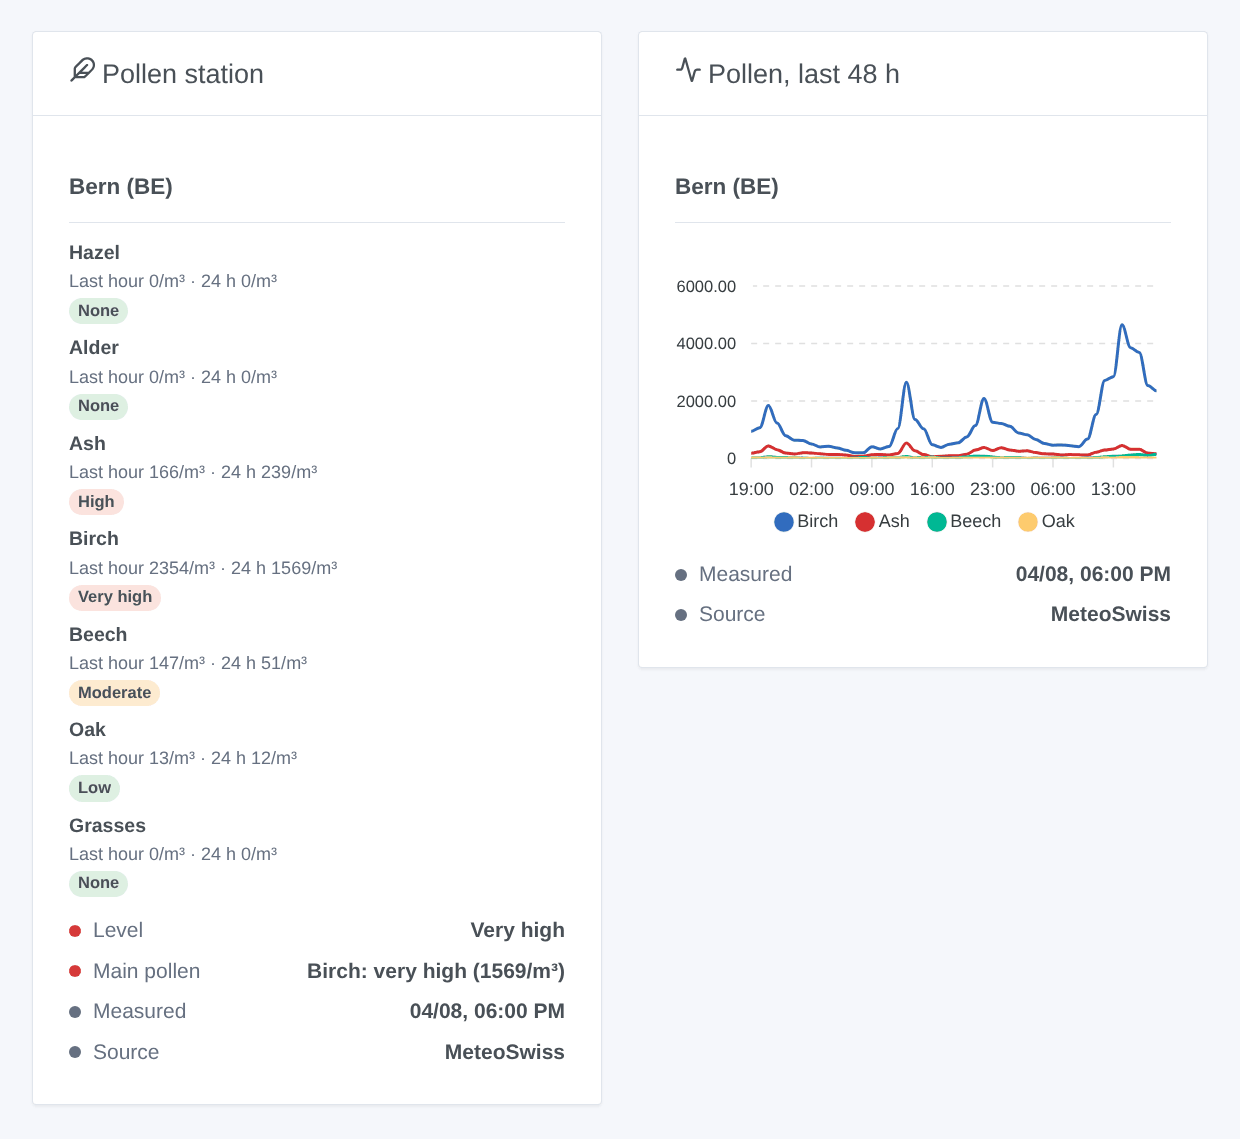The image size is (1240, 1139).
Task: Click the None badge under Hazel
Action: 98,311
